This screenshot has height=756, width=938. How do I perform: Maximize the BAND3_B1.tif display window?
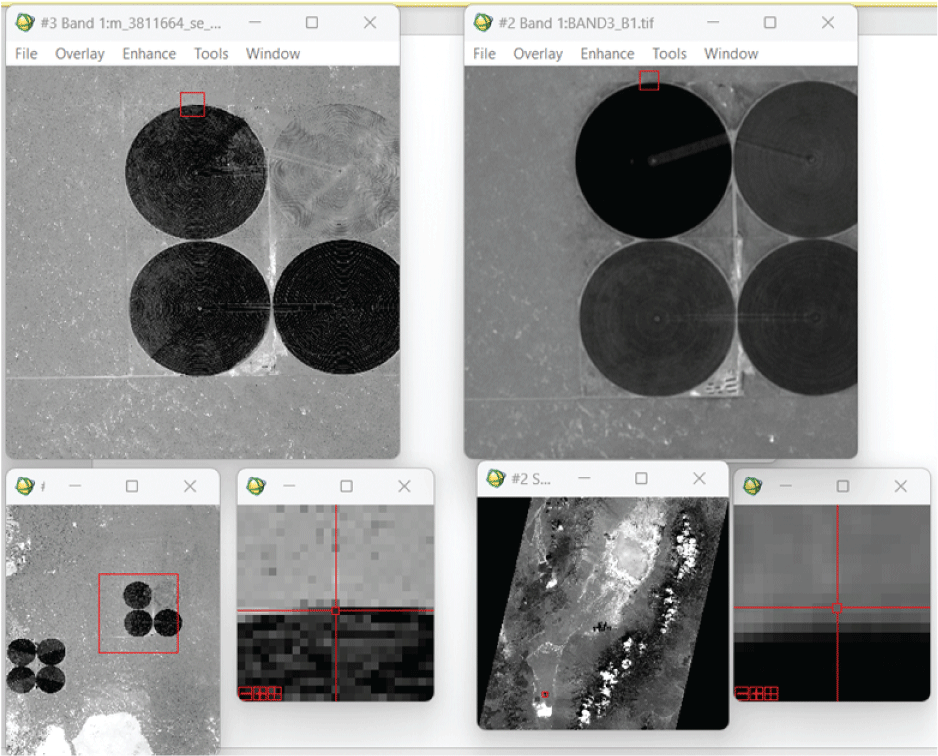pyautogui.click(x=770, y=23)
